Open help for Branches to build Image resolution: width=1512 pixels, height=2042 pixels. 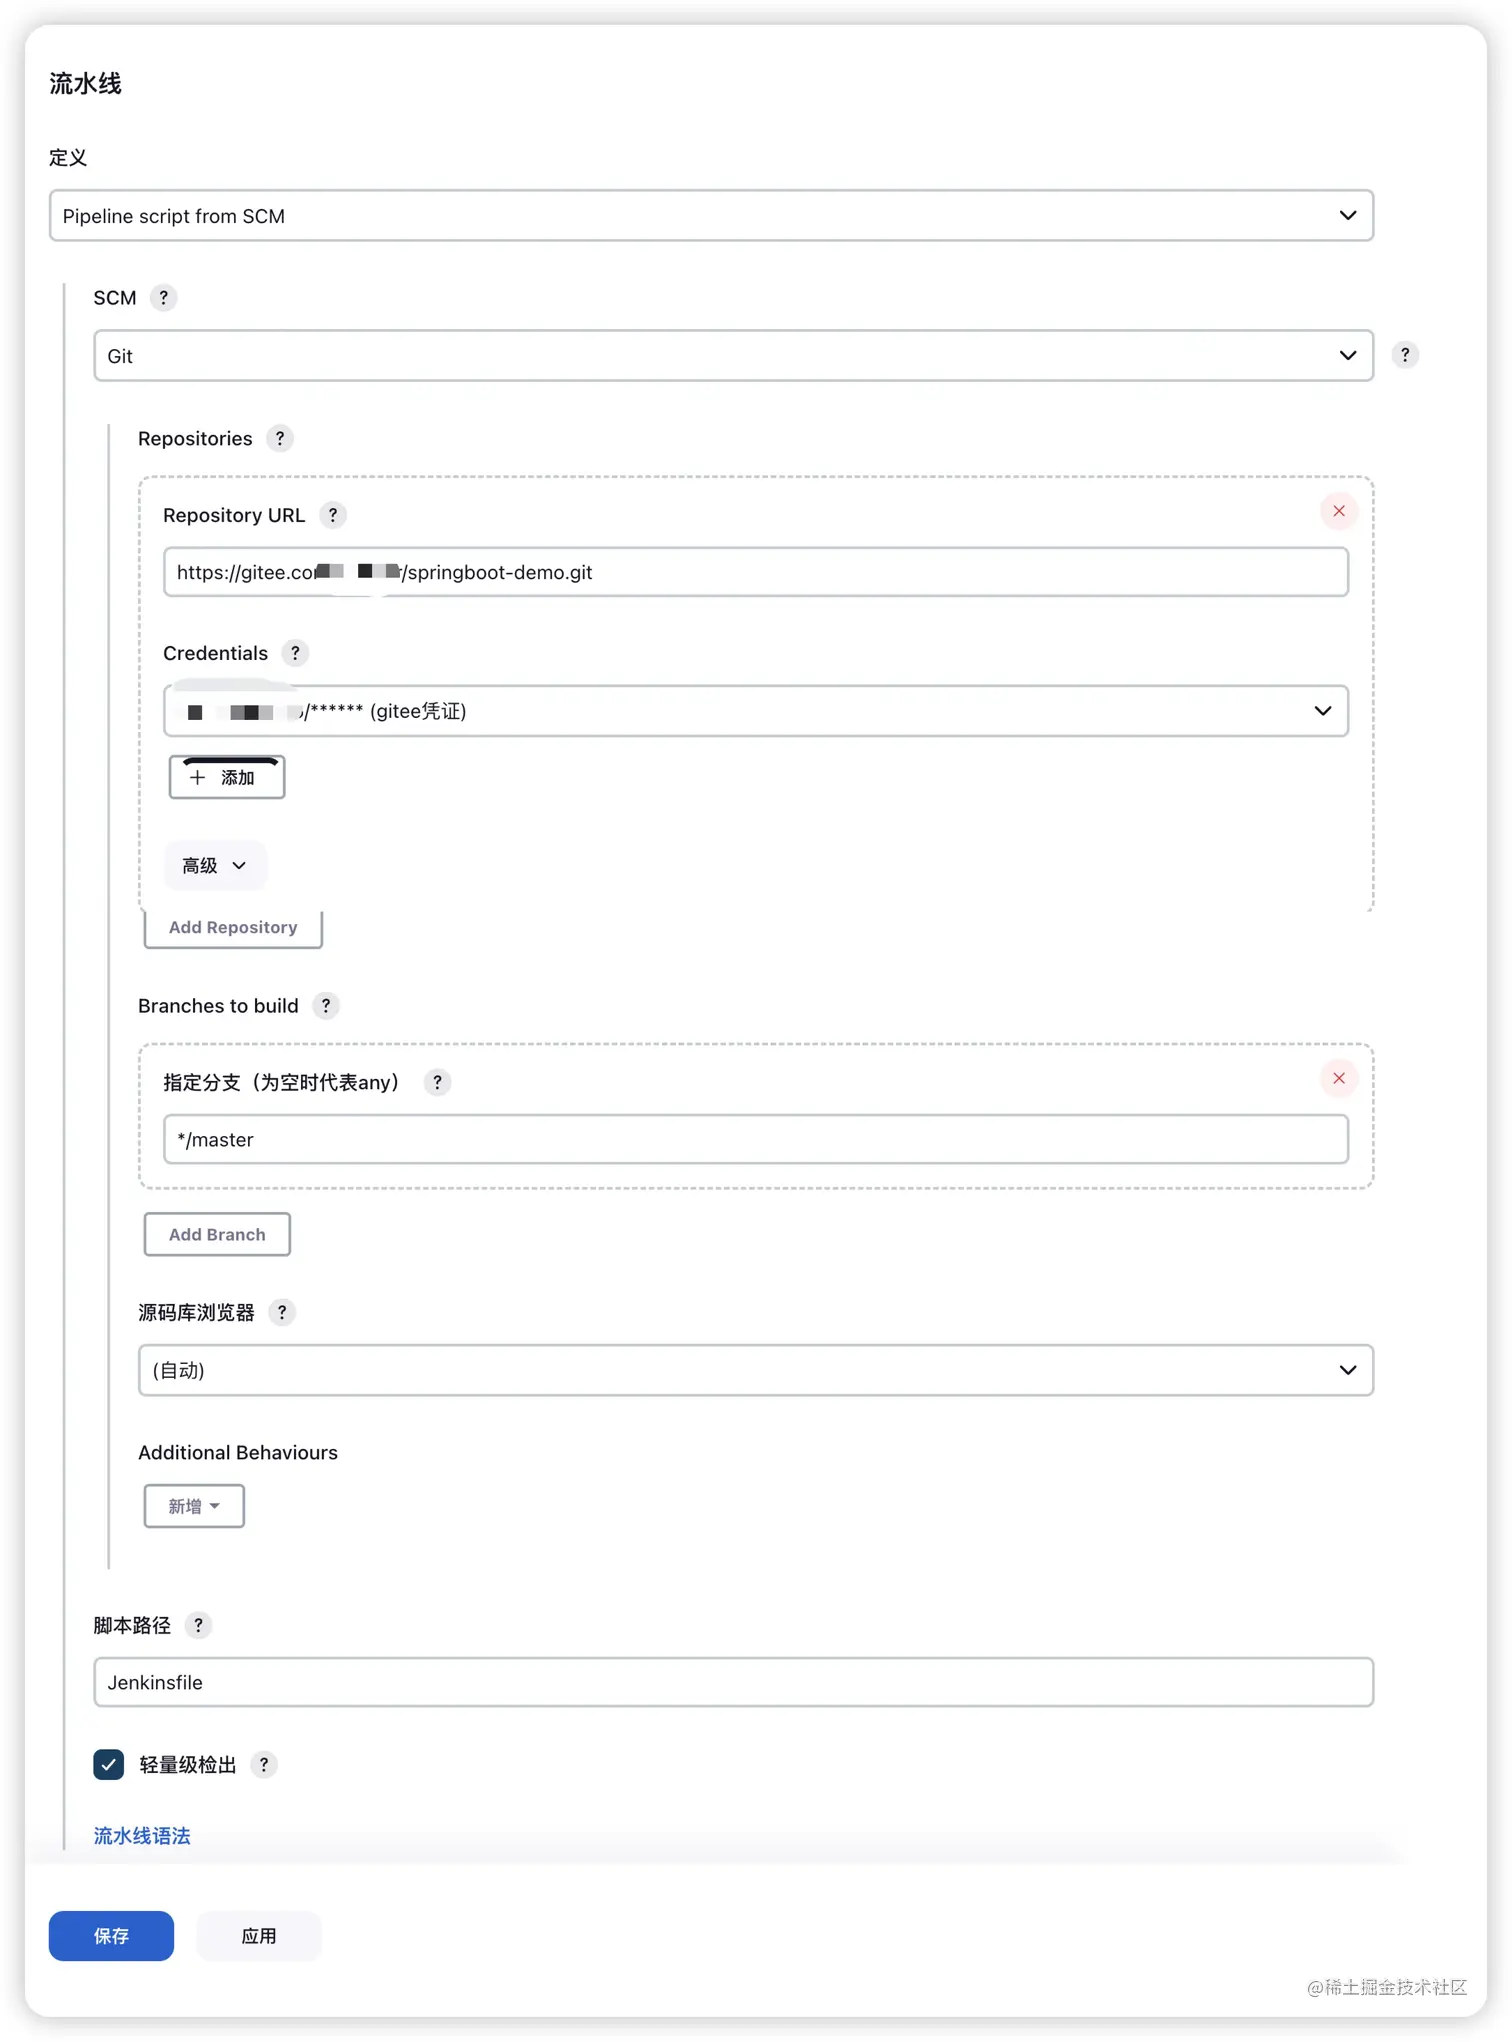[326, 1006]
